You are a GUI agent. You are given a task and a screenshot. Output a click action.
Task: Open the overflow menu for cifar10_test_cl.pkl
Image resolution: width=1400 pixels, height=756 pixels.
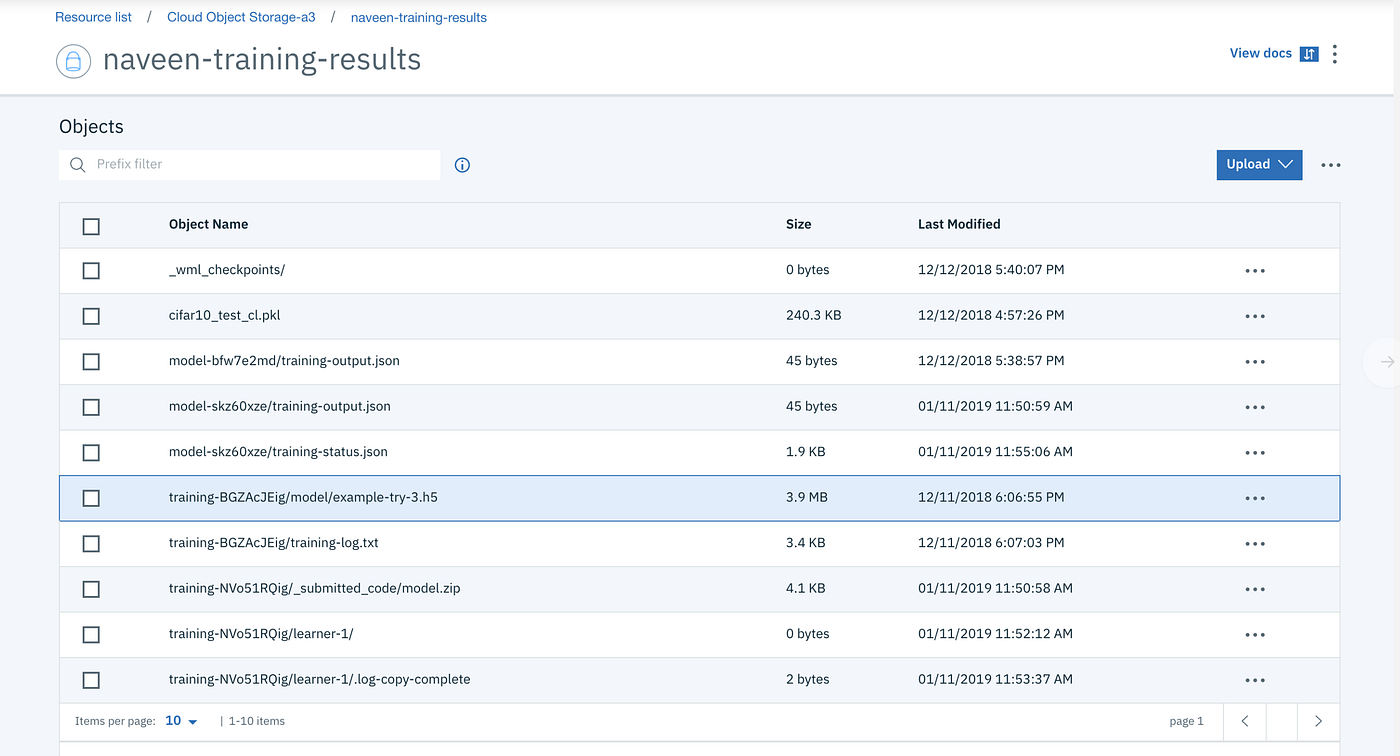[x=1255, y=315]
